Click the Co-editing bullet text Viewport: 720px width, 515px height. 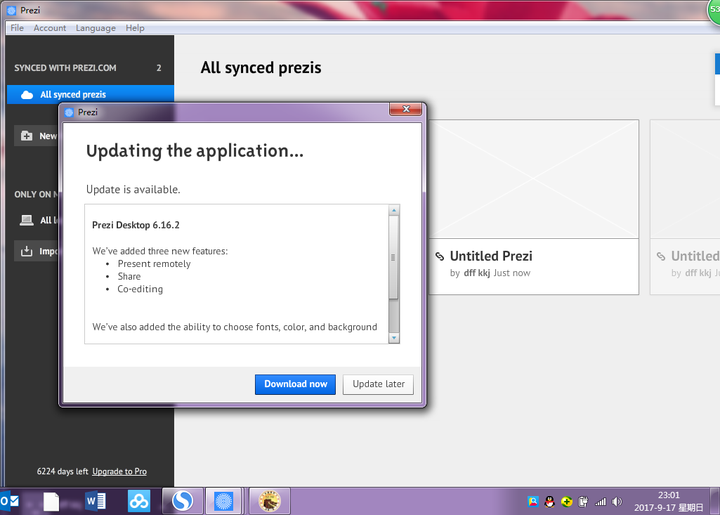140,289
